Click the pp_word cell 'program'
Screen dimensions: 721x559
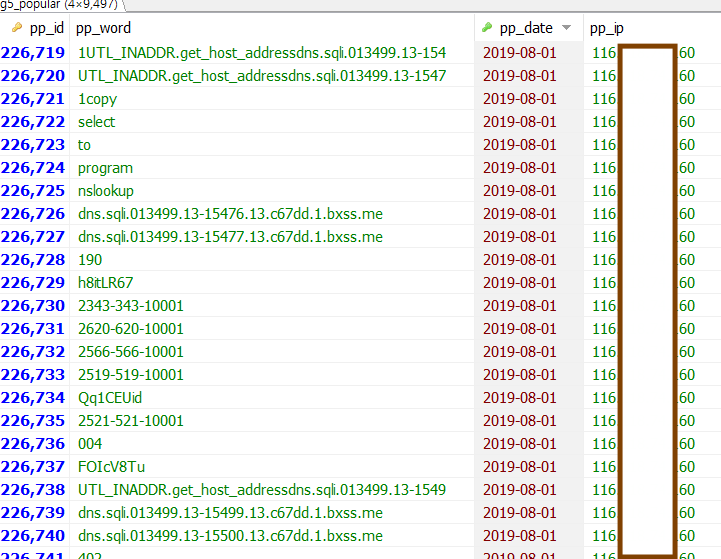click(272, 168)
